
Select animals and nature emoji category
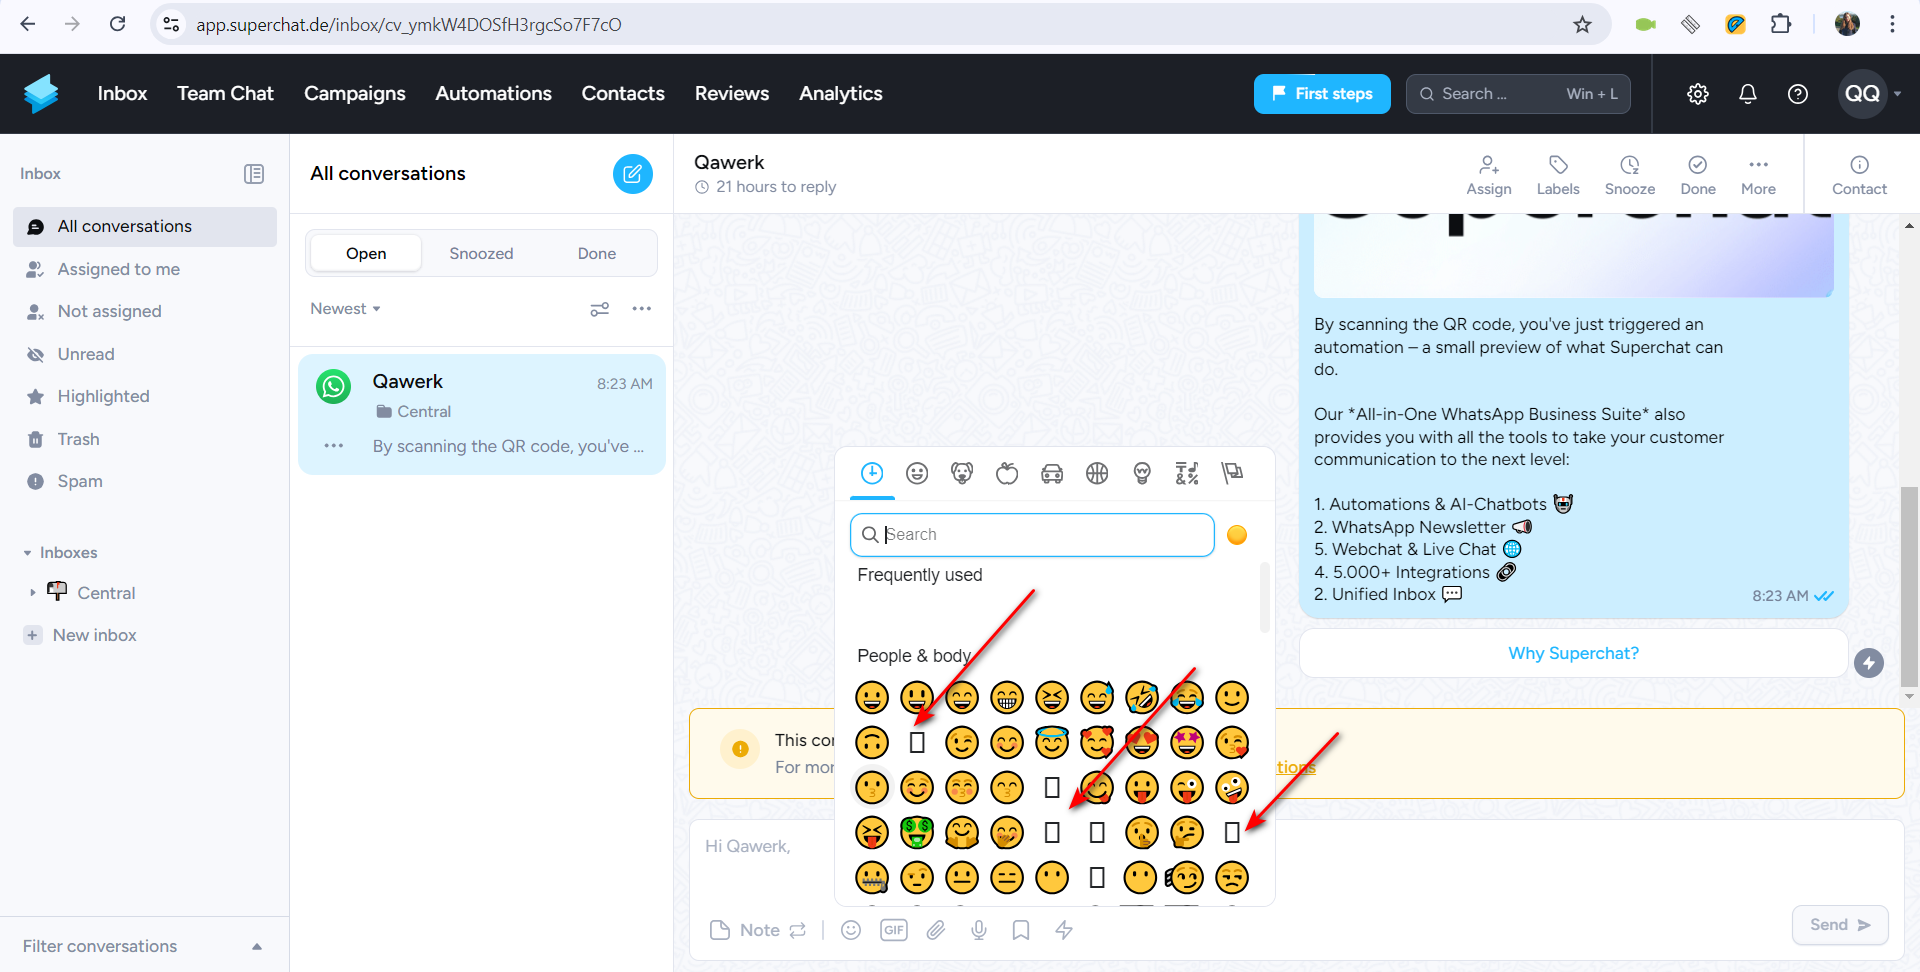point(962,473)
